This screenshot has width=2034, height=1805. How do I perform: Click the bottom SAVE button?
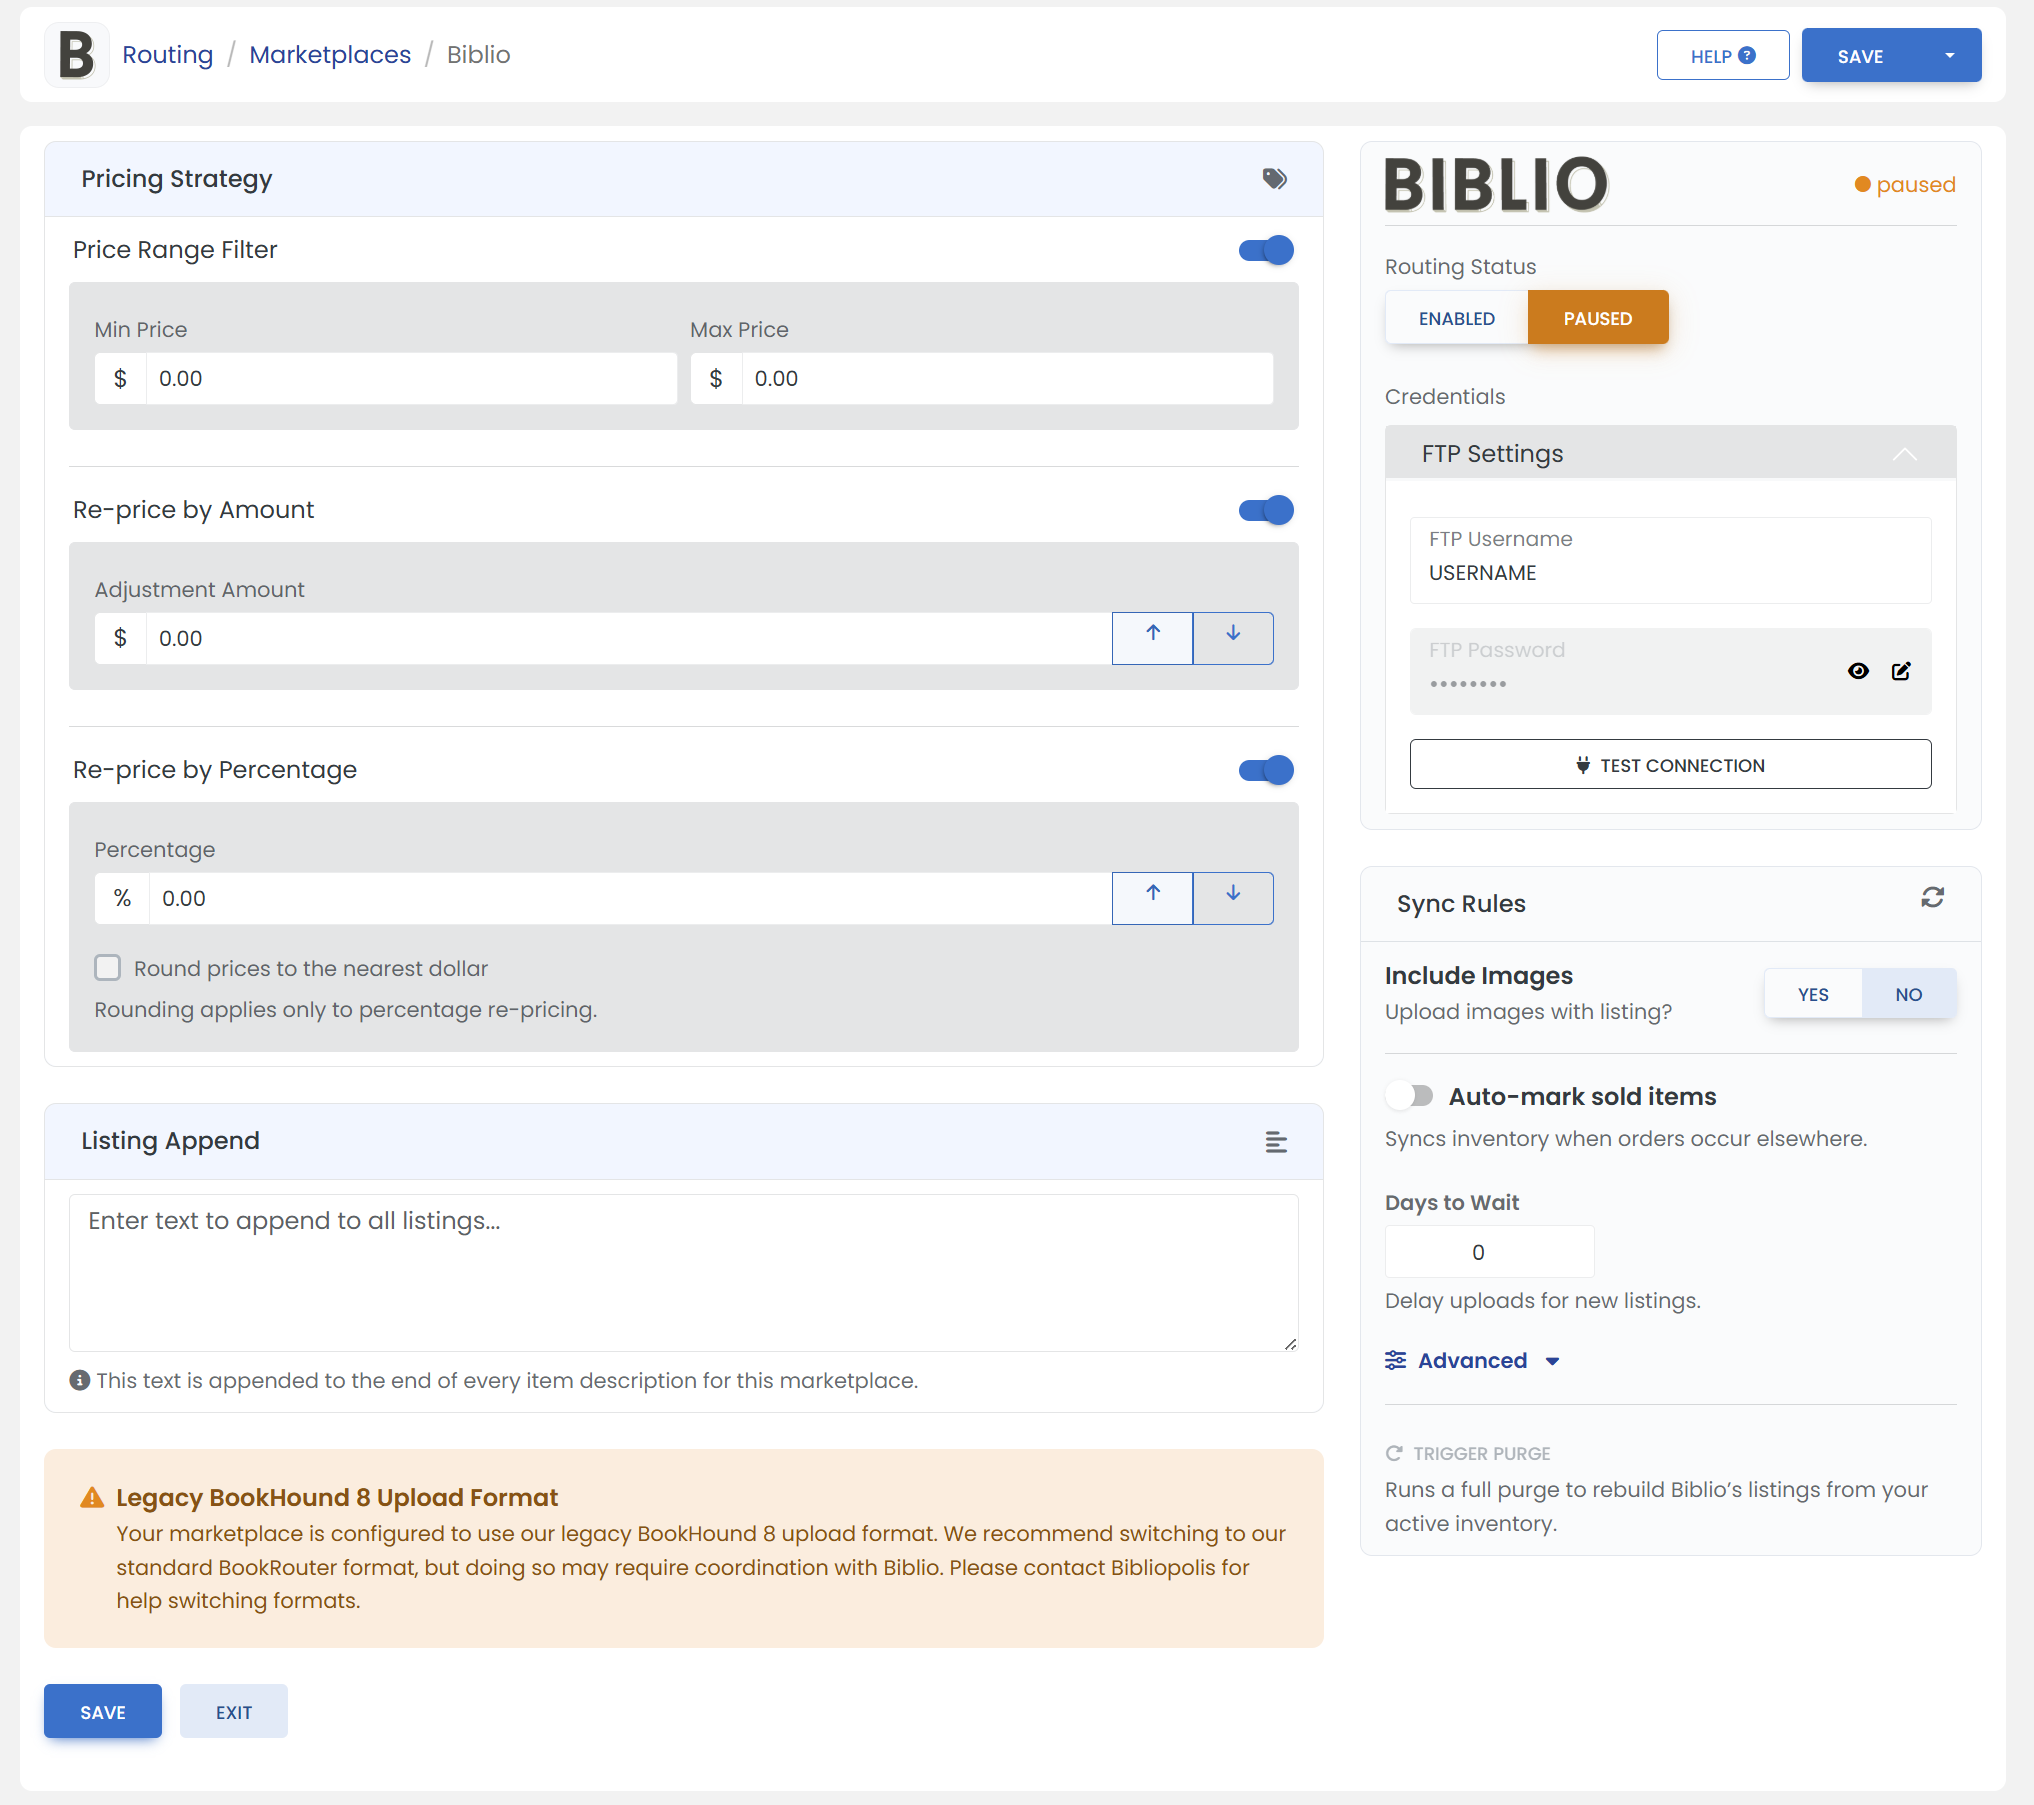pos(102,1711)
